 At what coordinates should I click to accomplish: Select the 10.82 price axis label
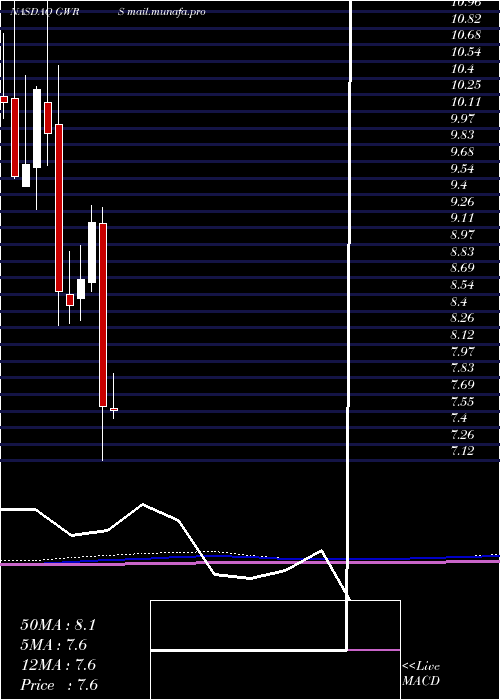click(x=466, y=19)
